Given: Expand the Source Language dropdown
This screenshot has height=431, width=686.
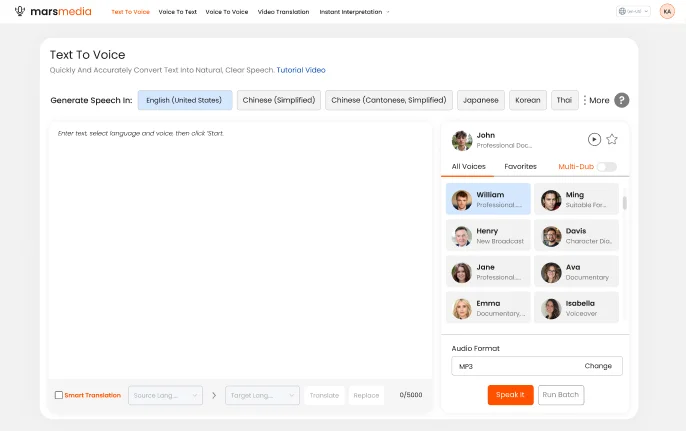Looking at the screenshot, I should point(164,395).
